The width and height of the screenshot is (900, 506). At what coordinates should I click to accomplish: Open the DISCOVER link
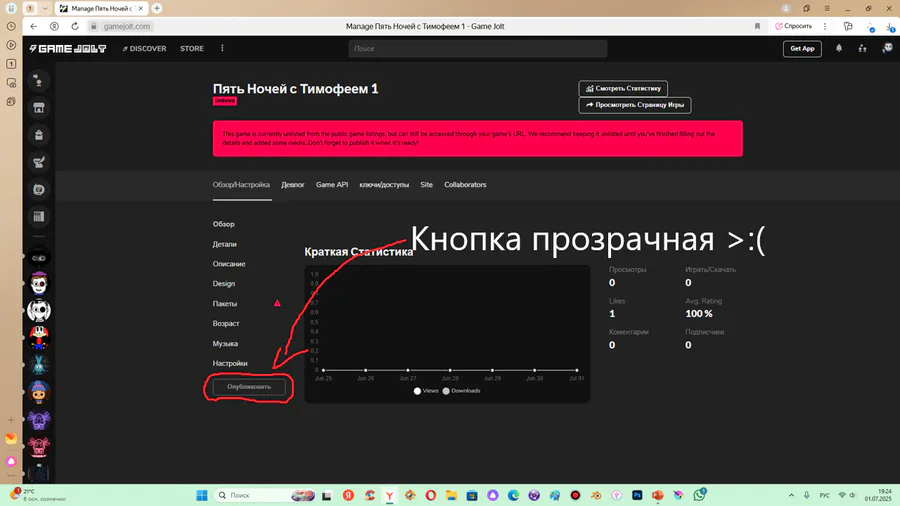[144, 49]
